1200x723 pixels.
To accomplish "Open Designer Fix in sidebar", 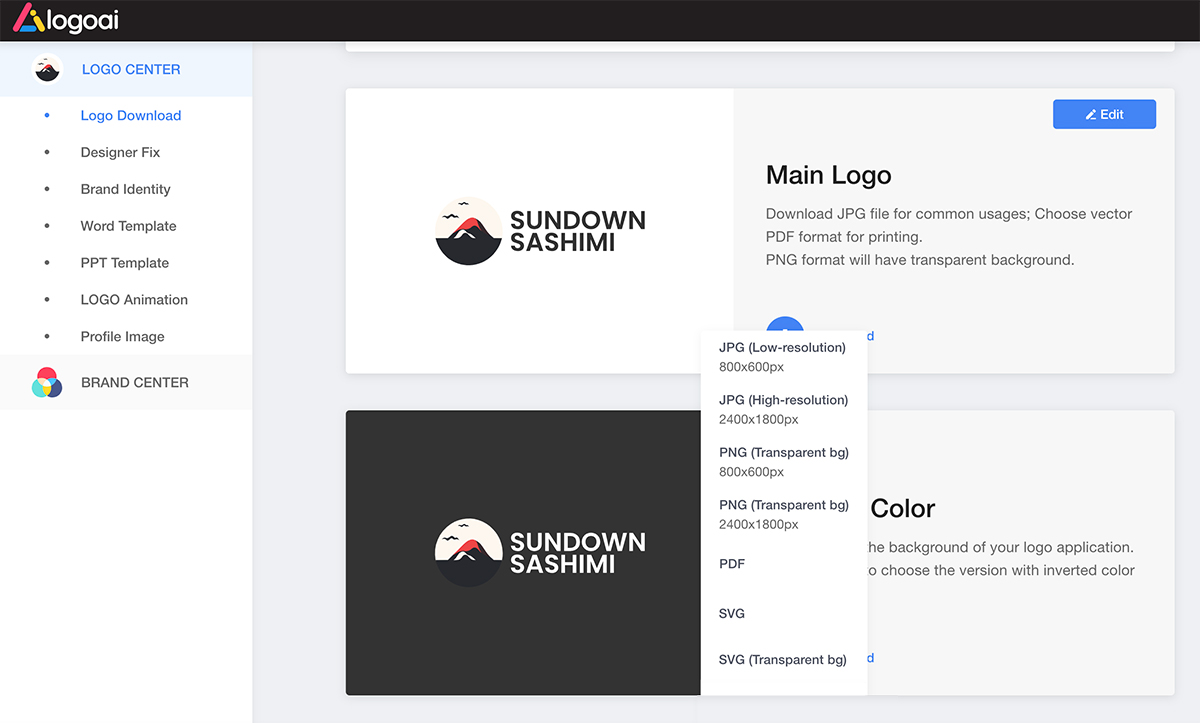I will tap(120, 152).
